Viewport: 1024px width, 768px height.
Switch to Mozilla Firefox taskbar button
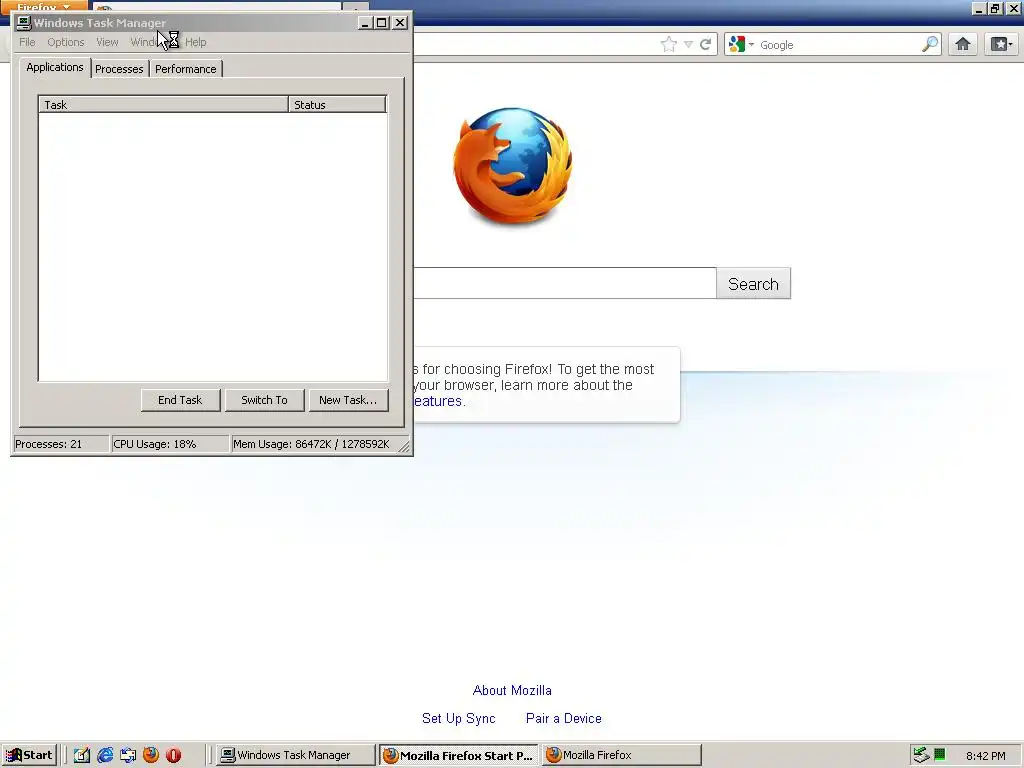pos(621,755)
